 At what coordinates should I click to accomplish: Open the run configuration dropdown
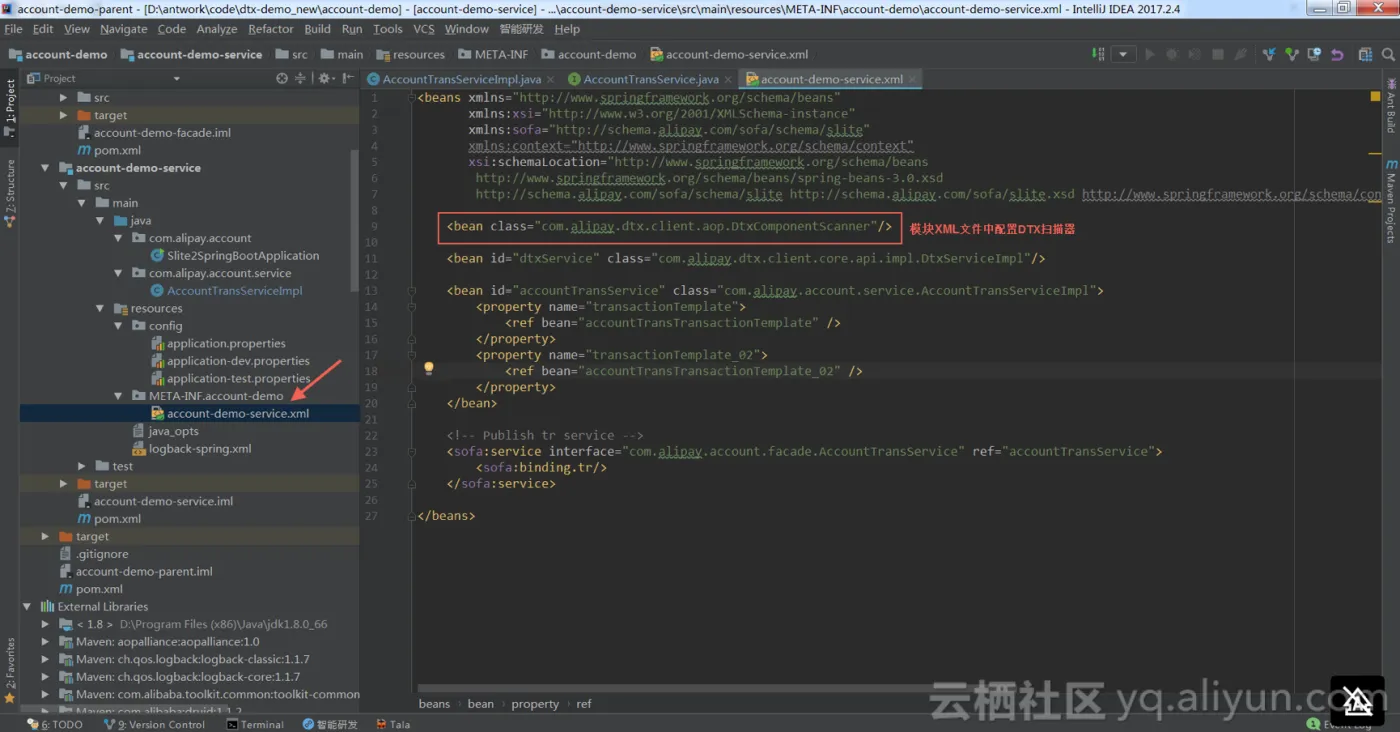click(x=1123, y=54)
